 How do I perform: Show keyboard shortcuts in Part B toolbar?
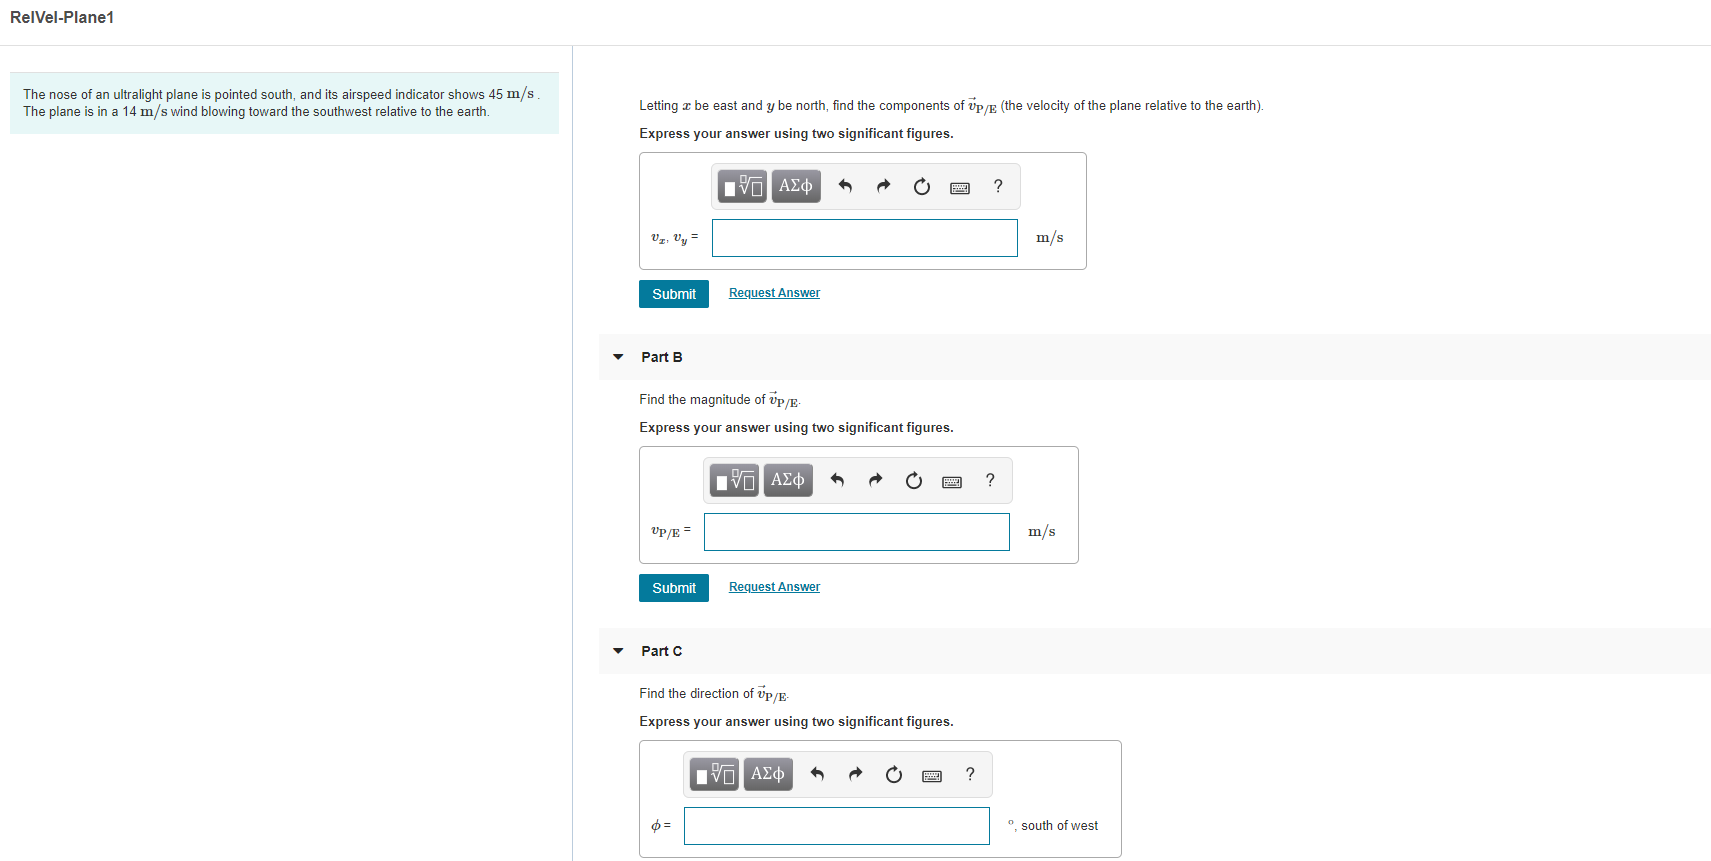952,482
